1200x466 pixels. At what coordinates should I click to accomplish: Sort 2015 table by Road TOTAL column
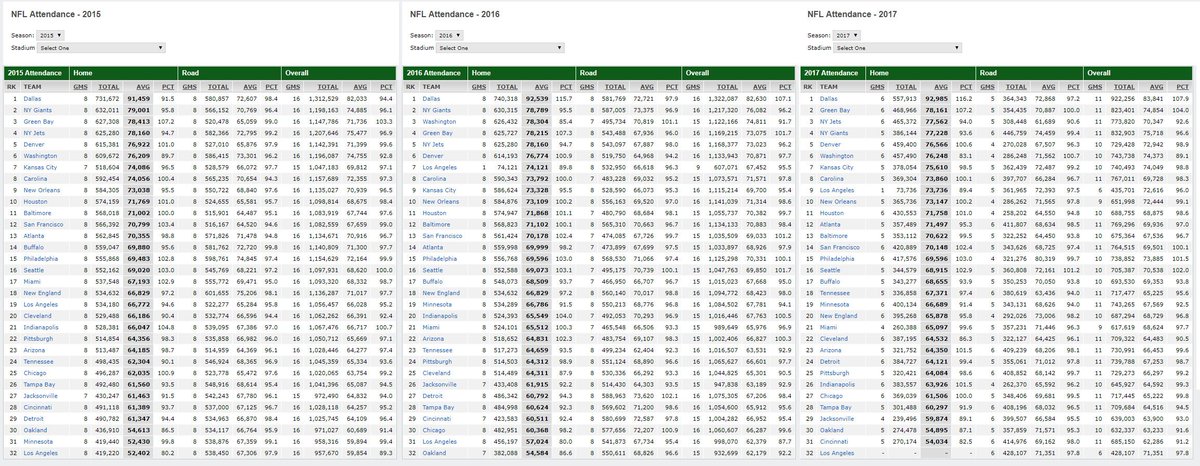[x=219, y=87]
